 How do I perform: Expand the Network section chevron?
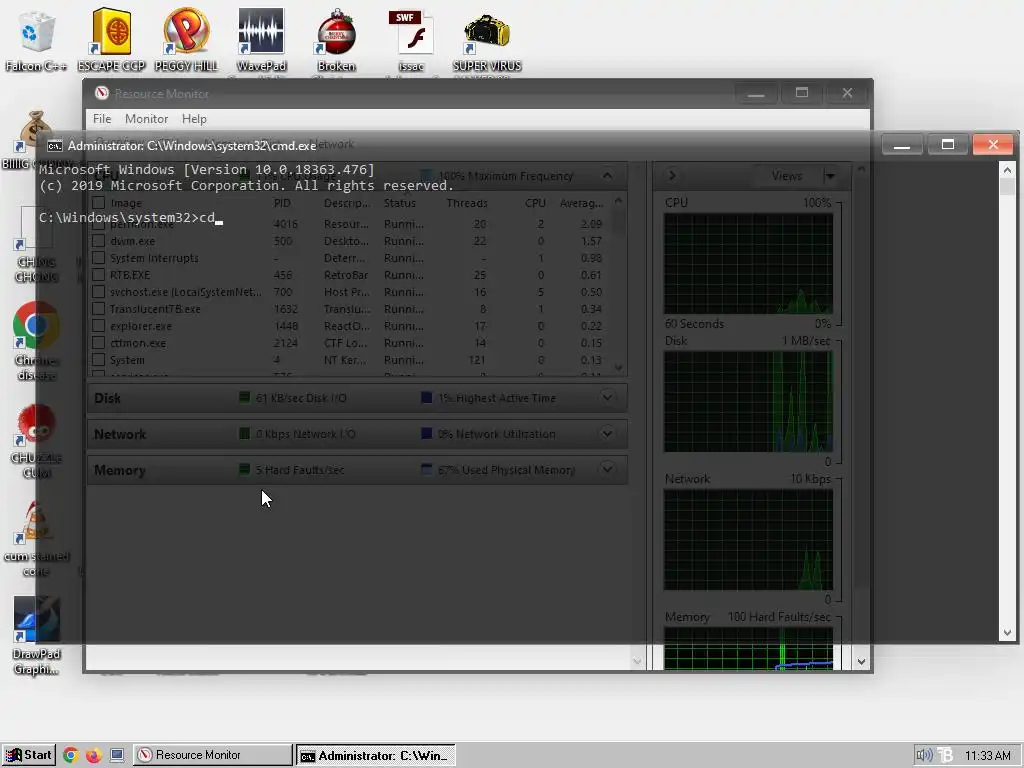pyautogui.click(x=607, y=434)
